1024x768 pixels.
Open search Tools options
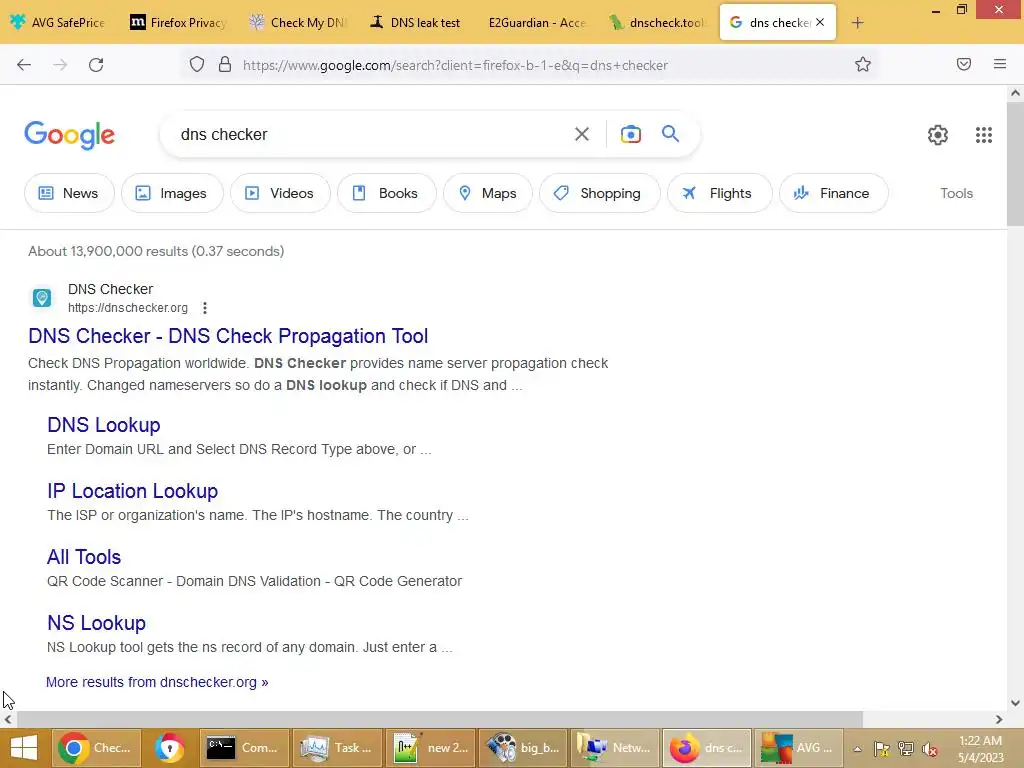pos(956,193)
